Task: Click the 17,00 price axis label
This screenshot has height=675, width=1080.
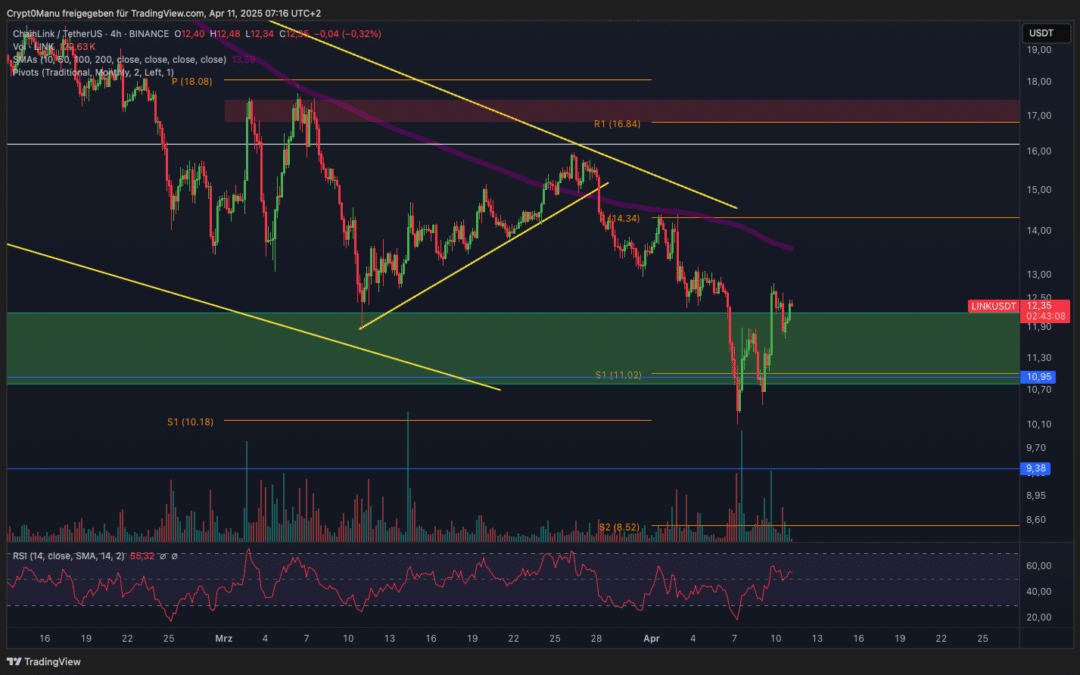Action: [x=1039, y=116]
